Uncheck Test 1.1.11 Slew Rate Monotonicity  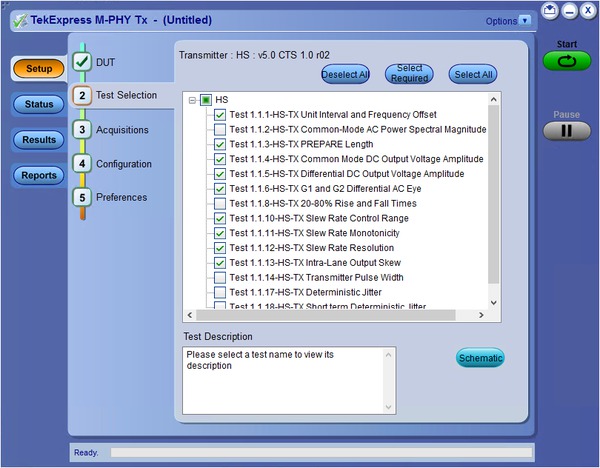(x=220, y=233)
